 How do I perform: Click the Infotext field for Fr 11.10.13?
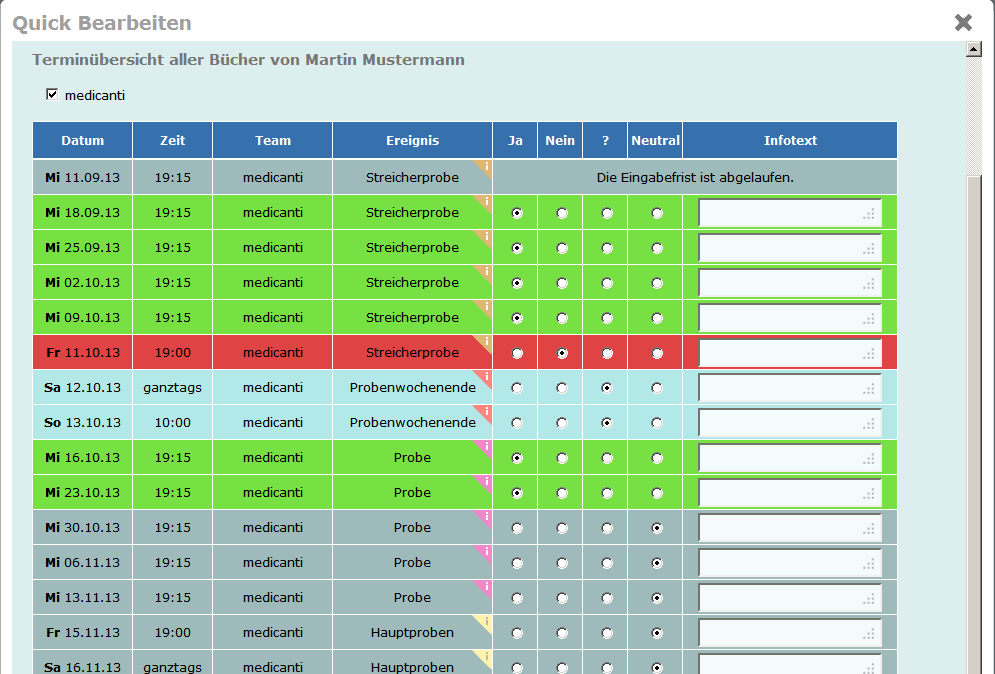point(789,352)
